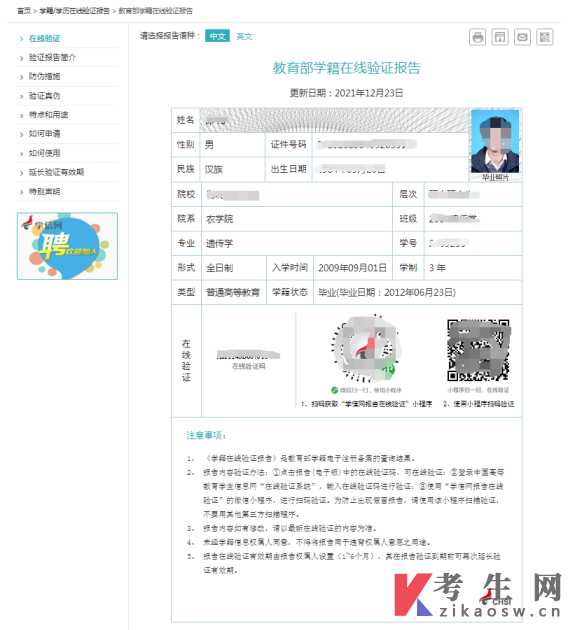Click the 请选择报告语种 label
The height and width of the screenshot is (630, 576).
170,36
